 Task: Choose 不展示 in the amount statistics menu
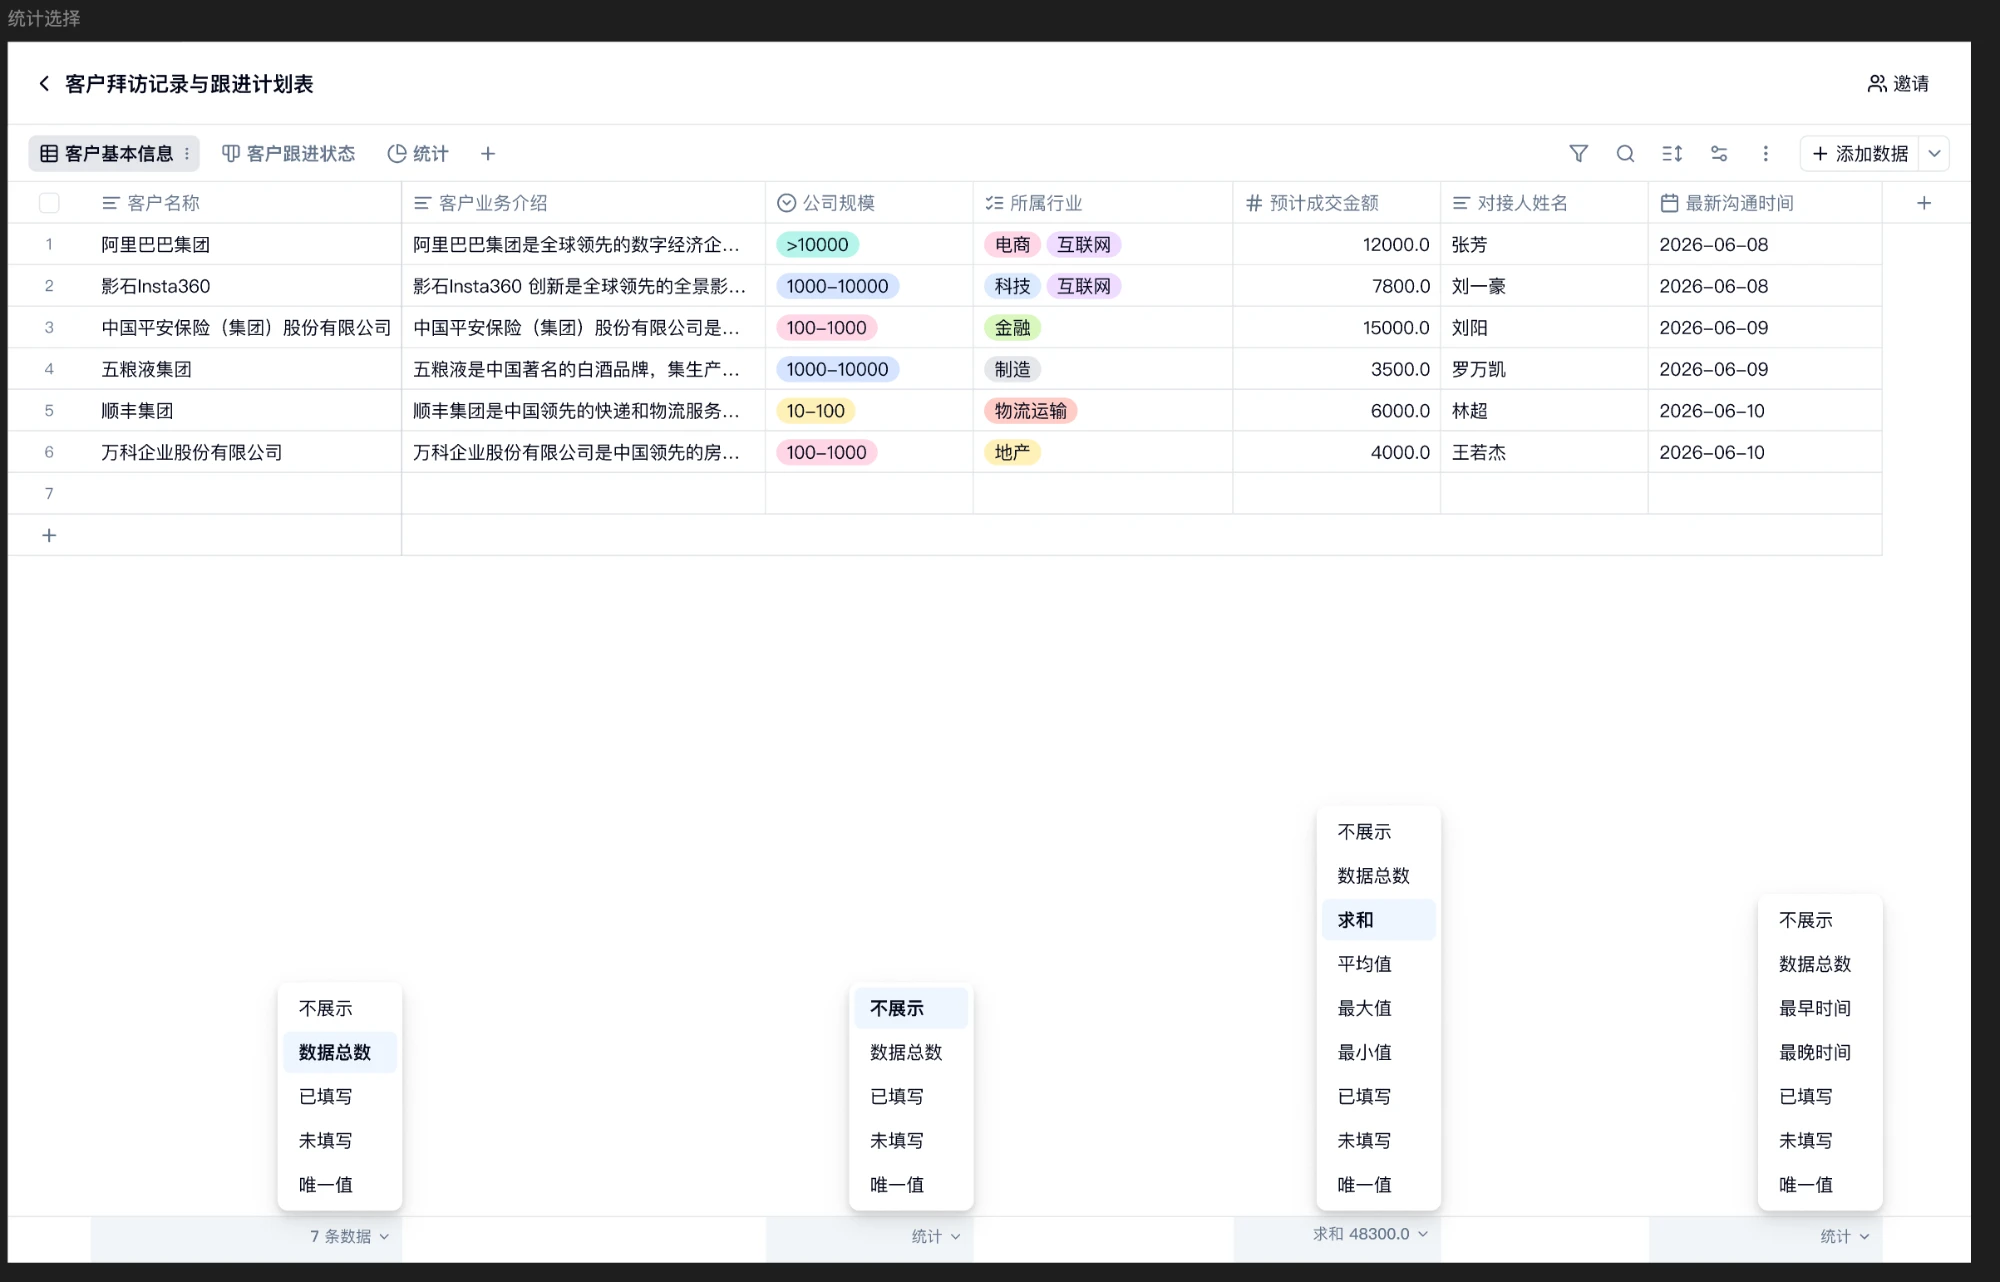pyautogui.click(x=1378, y=832)
